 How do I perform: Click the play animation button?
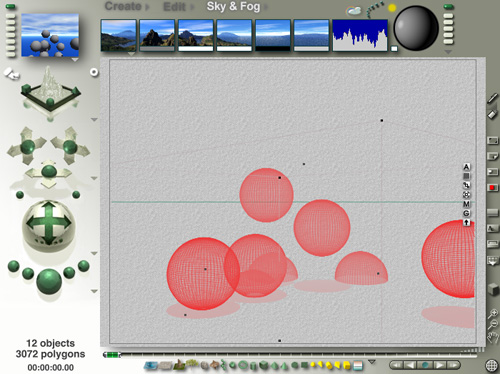pos(439,365)
